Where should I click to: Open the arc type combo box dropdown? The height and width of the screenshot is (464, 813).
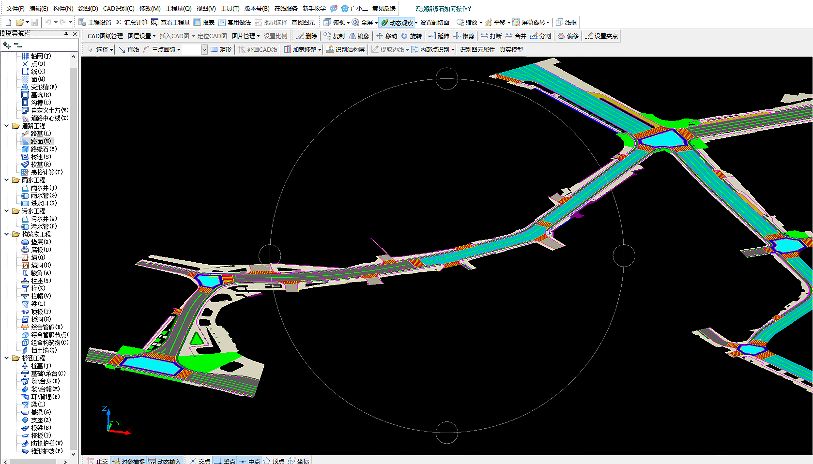coord(204,48)
